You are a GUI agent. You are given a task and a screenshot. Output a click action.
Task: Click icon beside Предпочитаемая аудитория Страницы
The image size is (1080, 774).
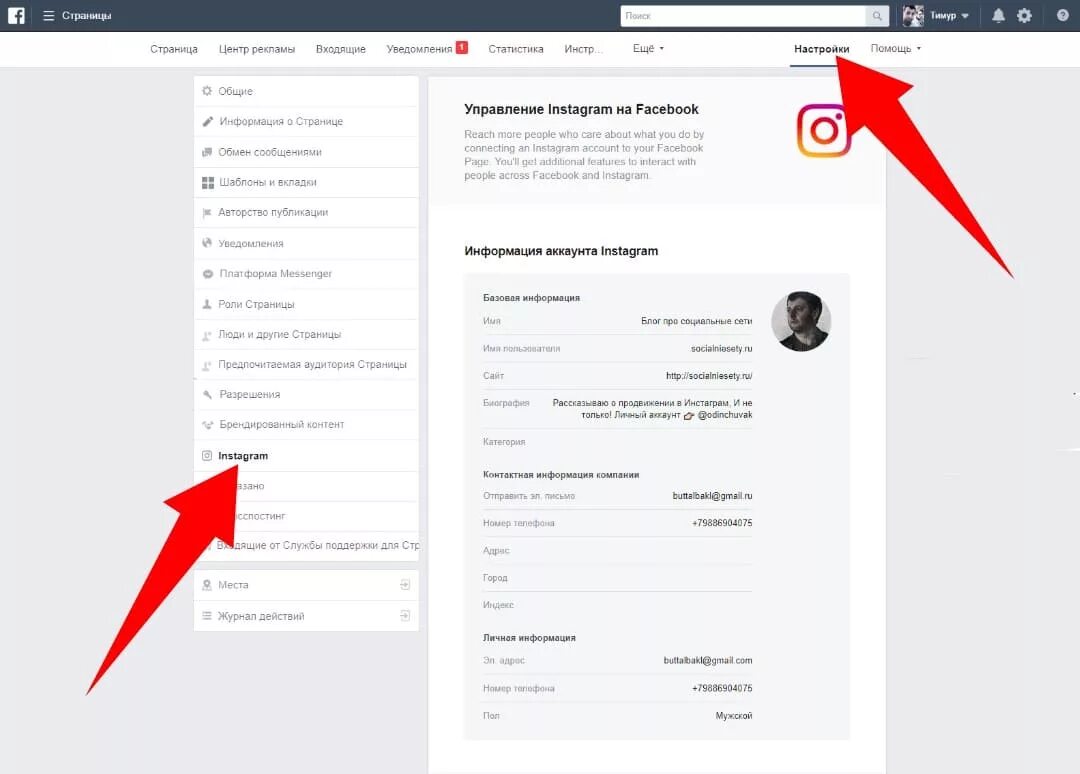(207, 365)
